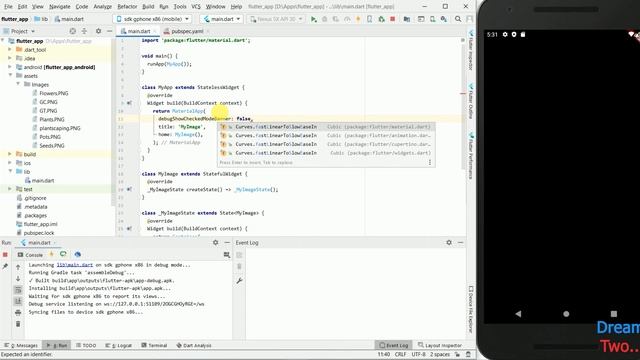Open main.dart under lib folder
640x360 pixels.
(x=43, y=180)
